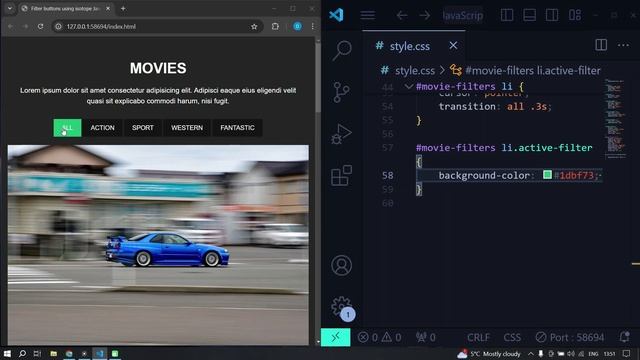
Task: Open the color picker swatch for #1dbf73
Action: click(547, 175)
